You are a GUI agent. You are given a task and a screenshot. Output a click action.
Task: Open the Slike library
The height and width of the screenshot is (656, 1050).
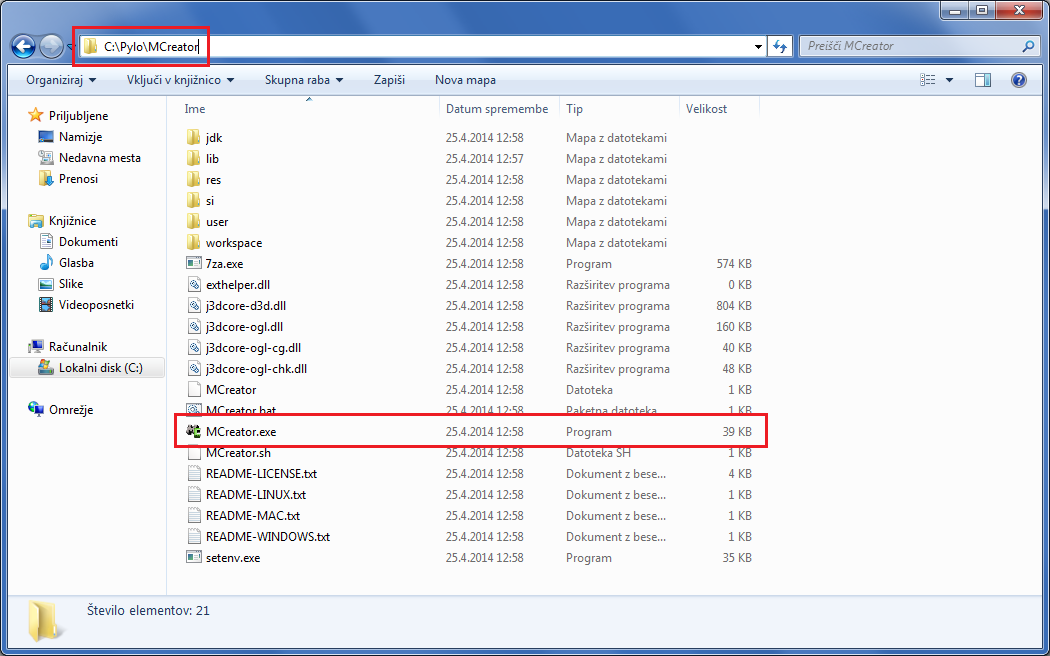[71, 284]
